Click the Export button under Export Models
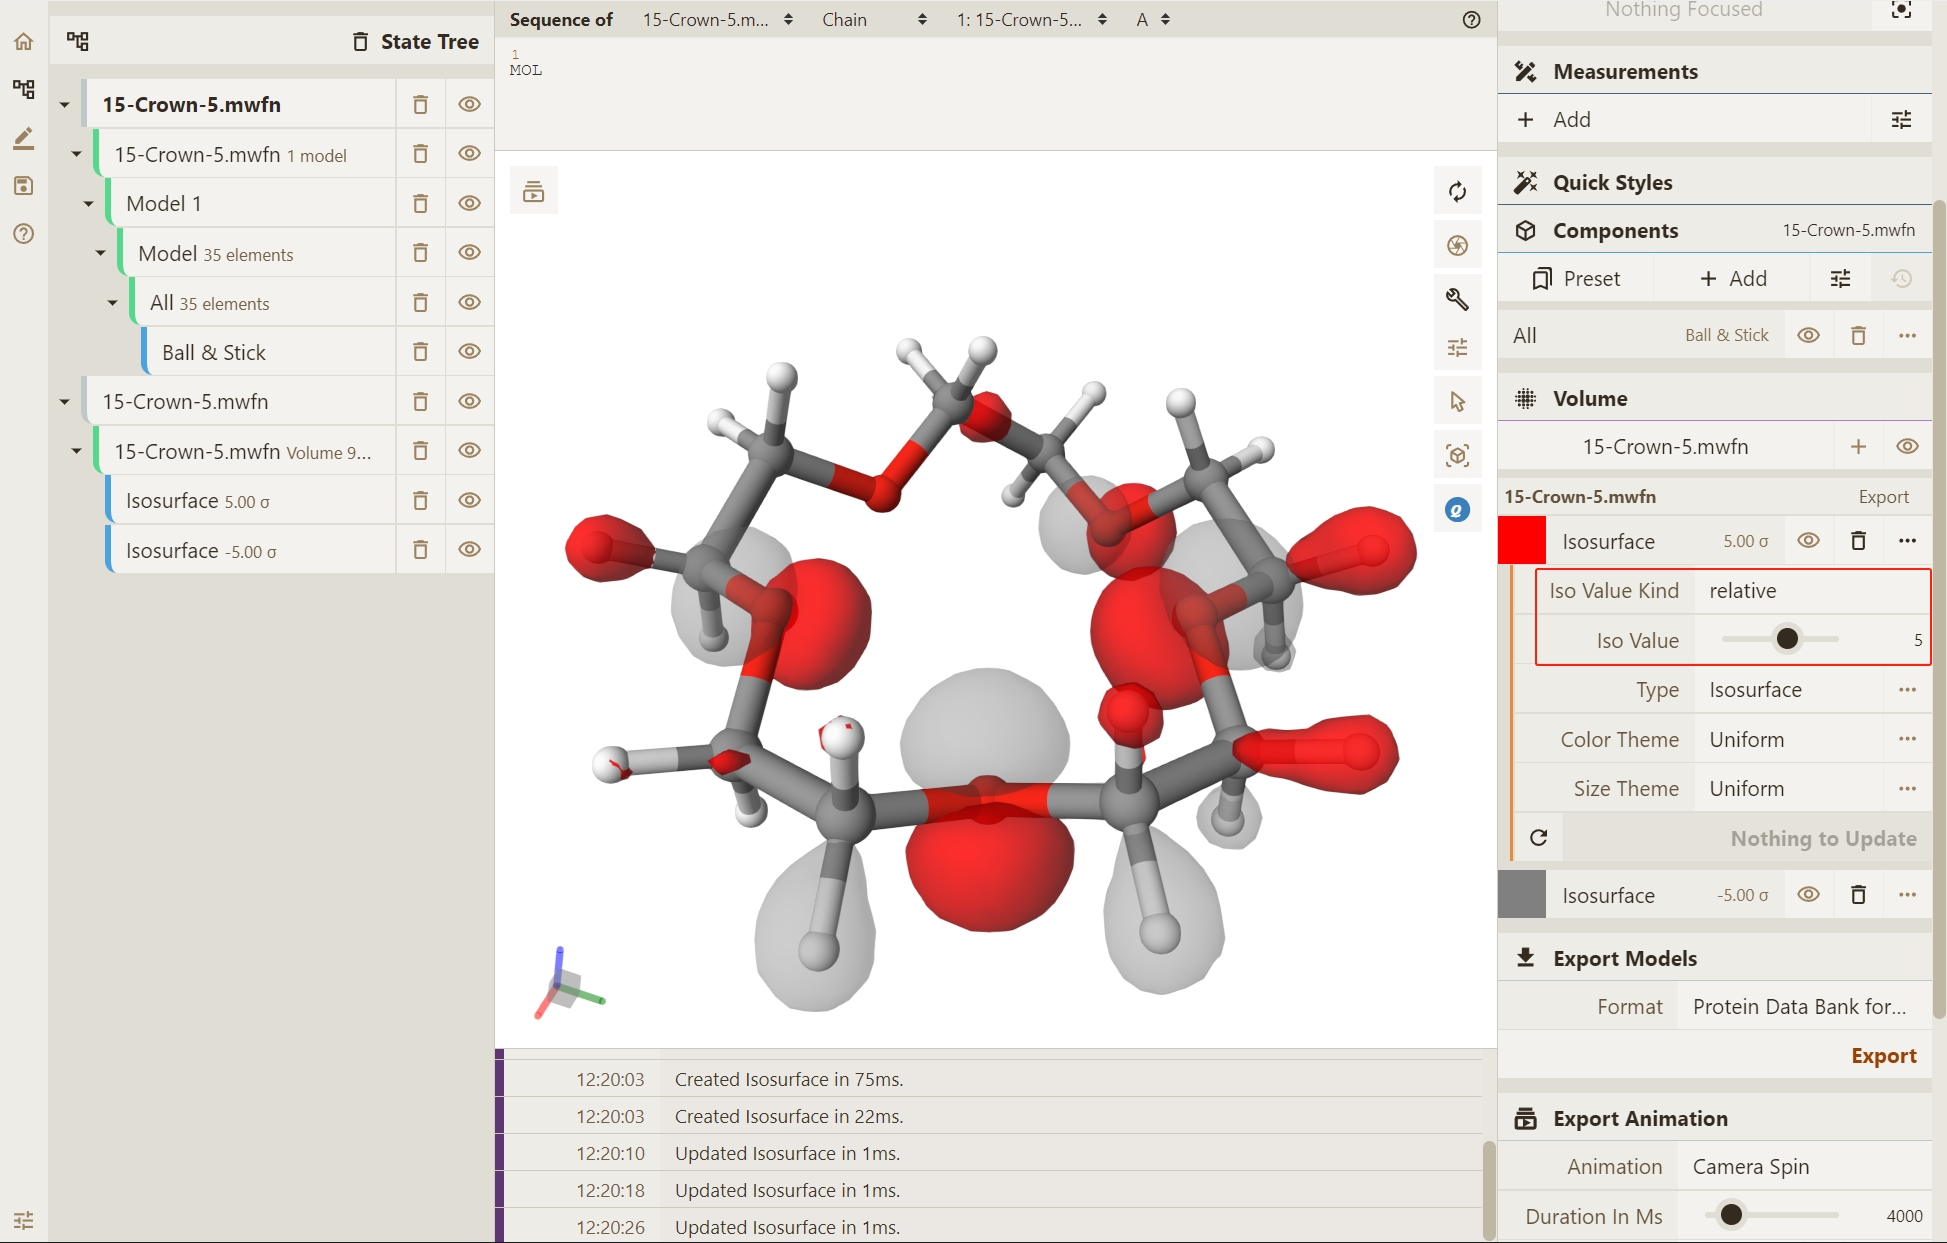Viewport: 1947px width, 1243px height. pos(1882,1056)
